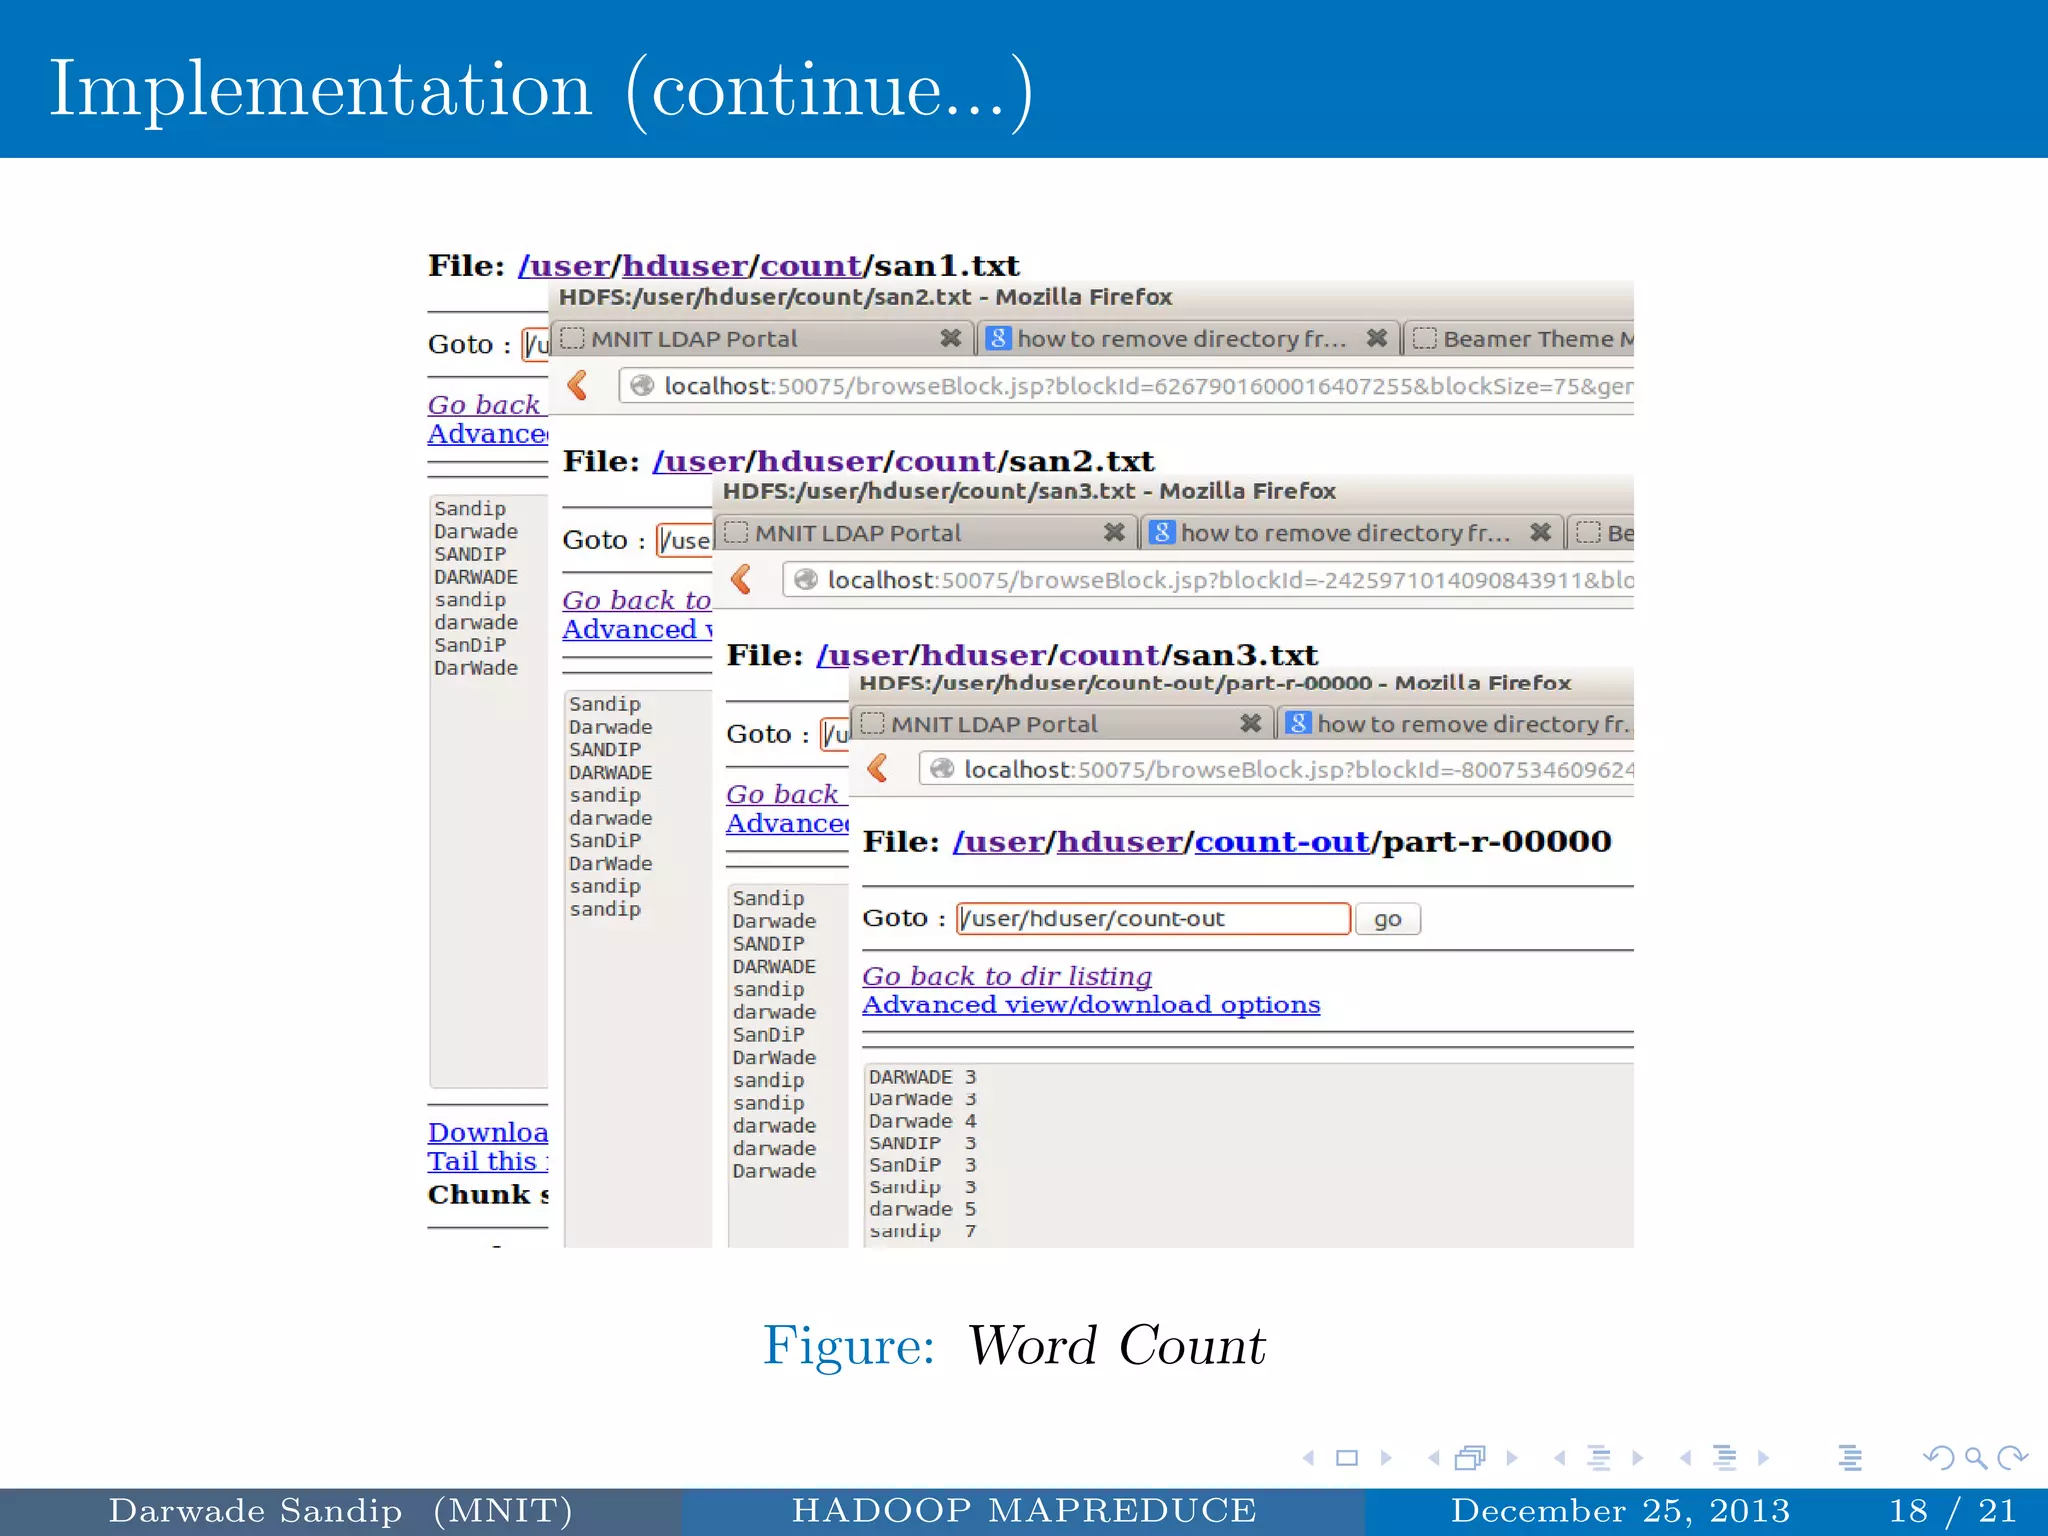Click Beamer go-forward curved arrow

[x=2012, y=1458]
